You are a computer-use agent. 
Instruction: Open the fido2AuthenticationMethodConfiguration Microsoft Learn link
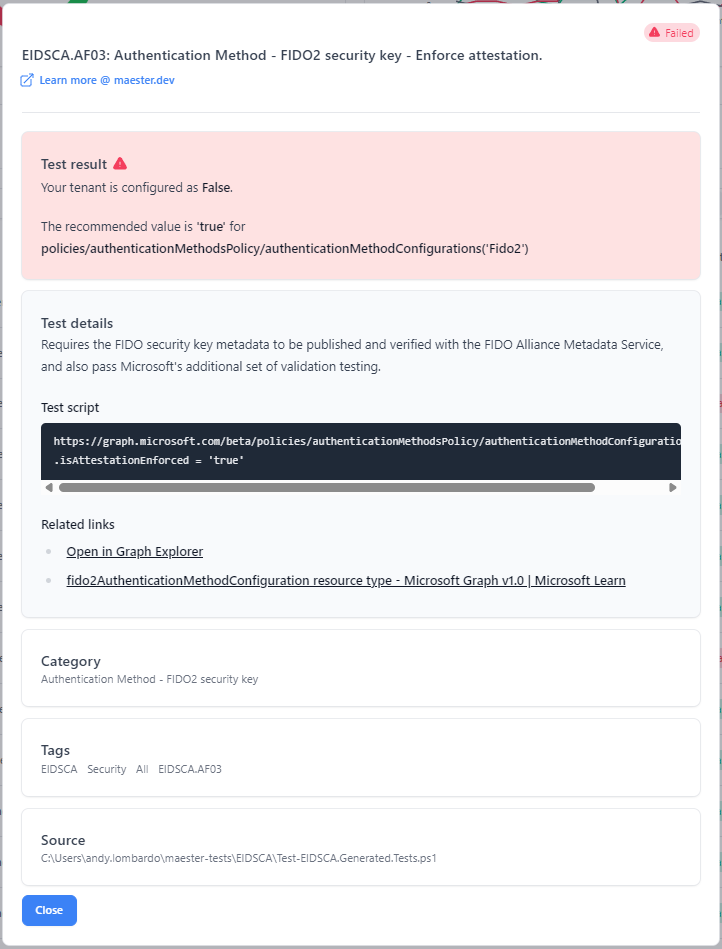(345, 580)
